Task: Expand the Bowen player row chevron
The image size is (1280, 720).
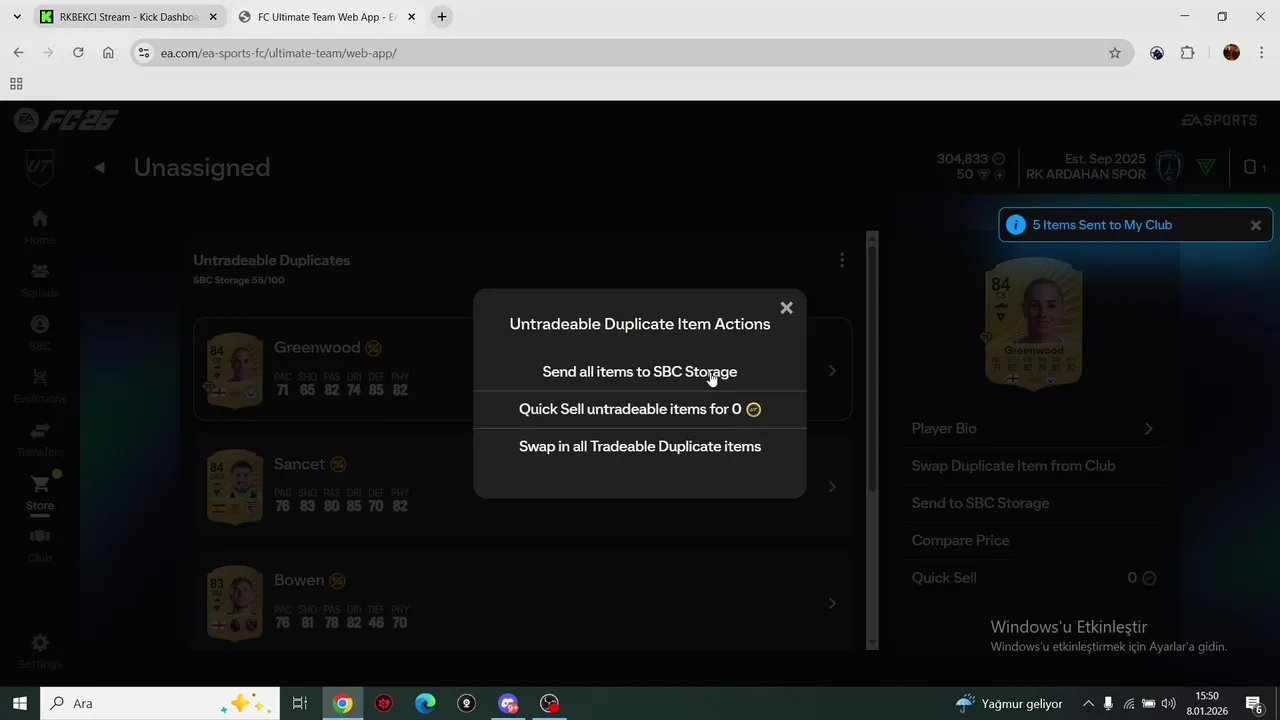Action: click(832, 603)
